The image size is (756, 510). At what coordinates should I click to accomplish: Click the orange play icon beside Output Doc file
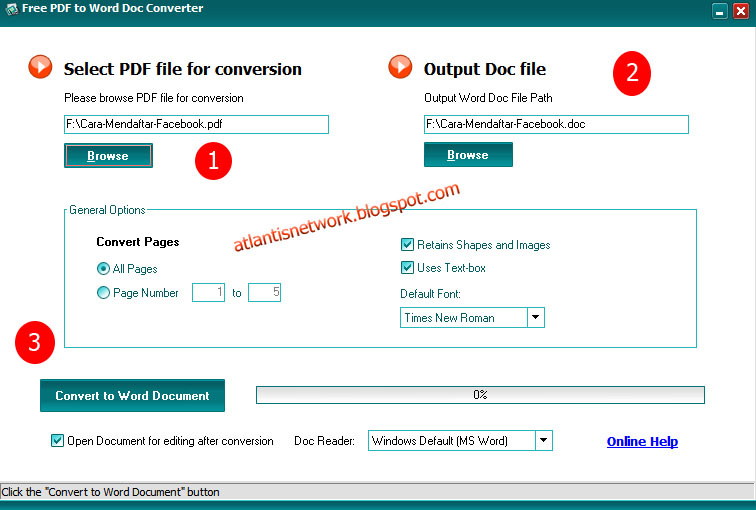[400, 67]
